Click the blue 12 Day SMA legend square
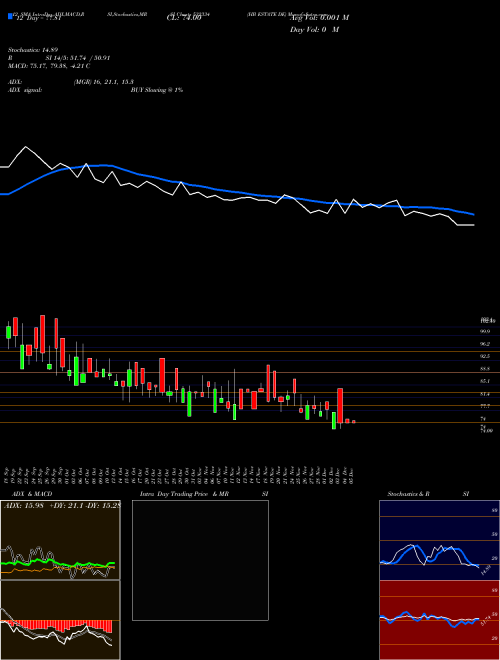The image size is (500, 660). (10, 16)
